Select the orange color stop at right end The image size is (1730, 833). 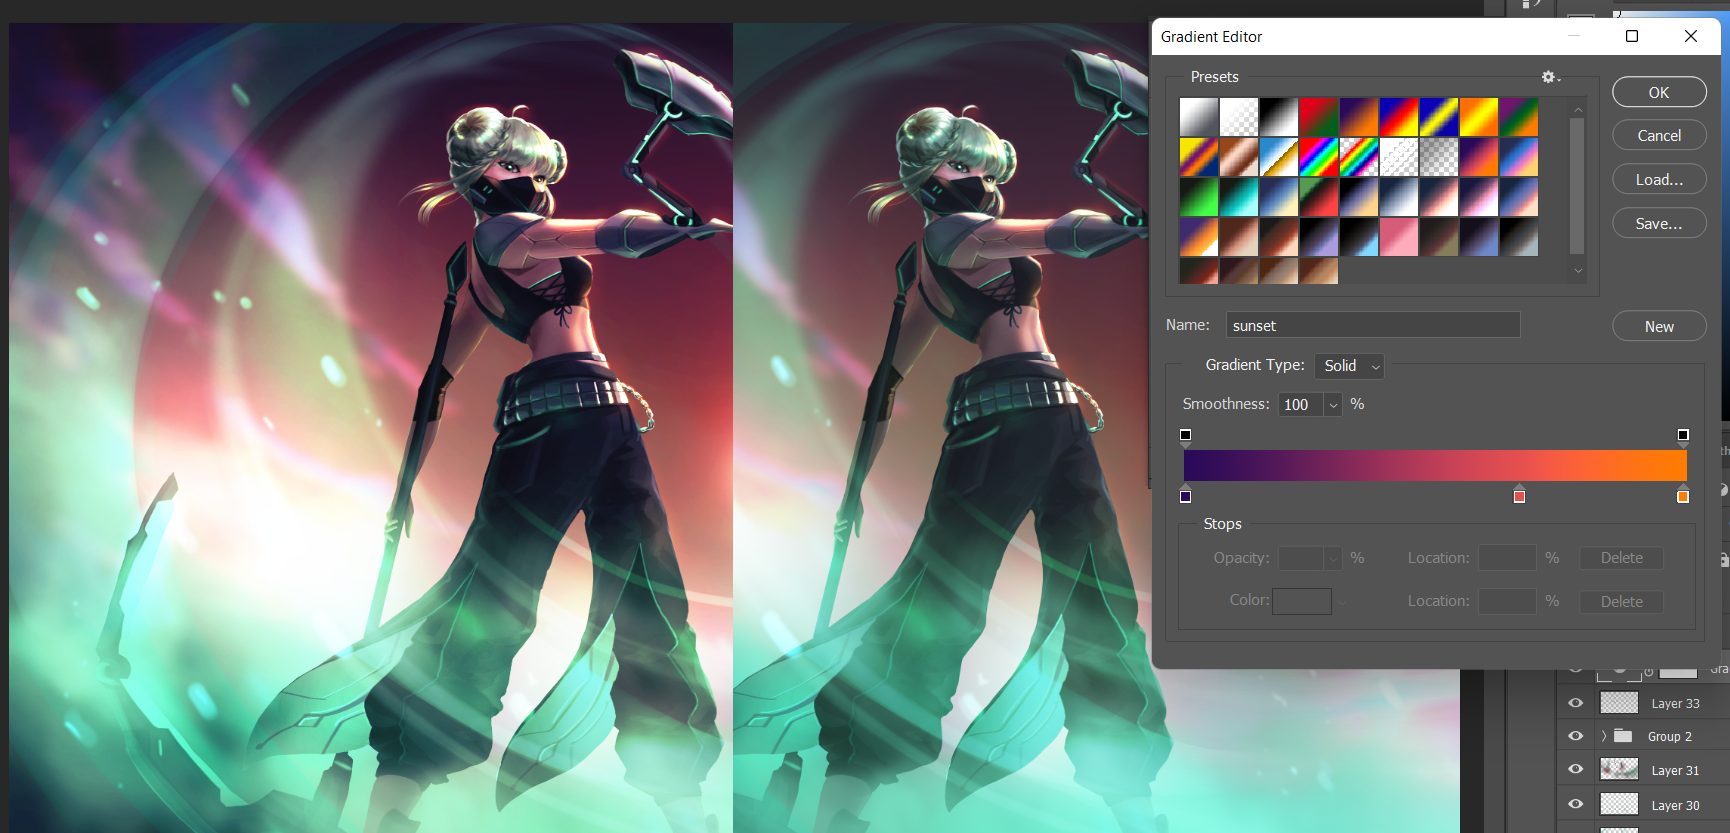pos(1683,495)
